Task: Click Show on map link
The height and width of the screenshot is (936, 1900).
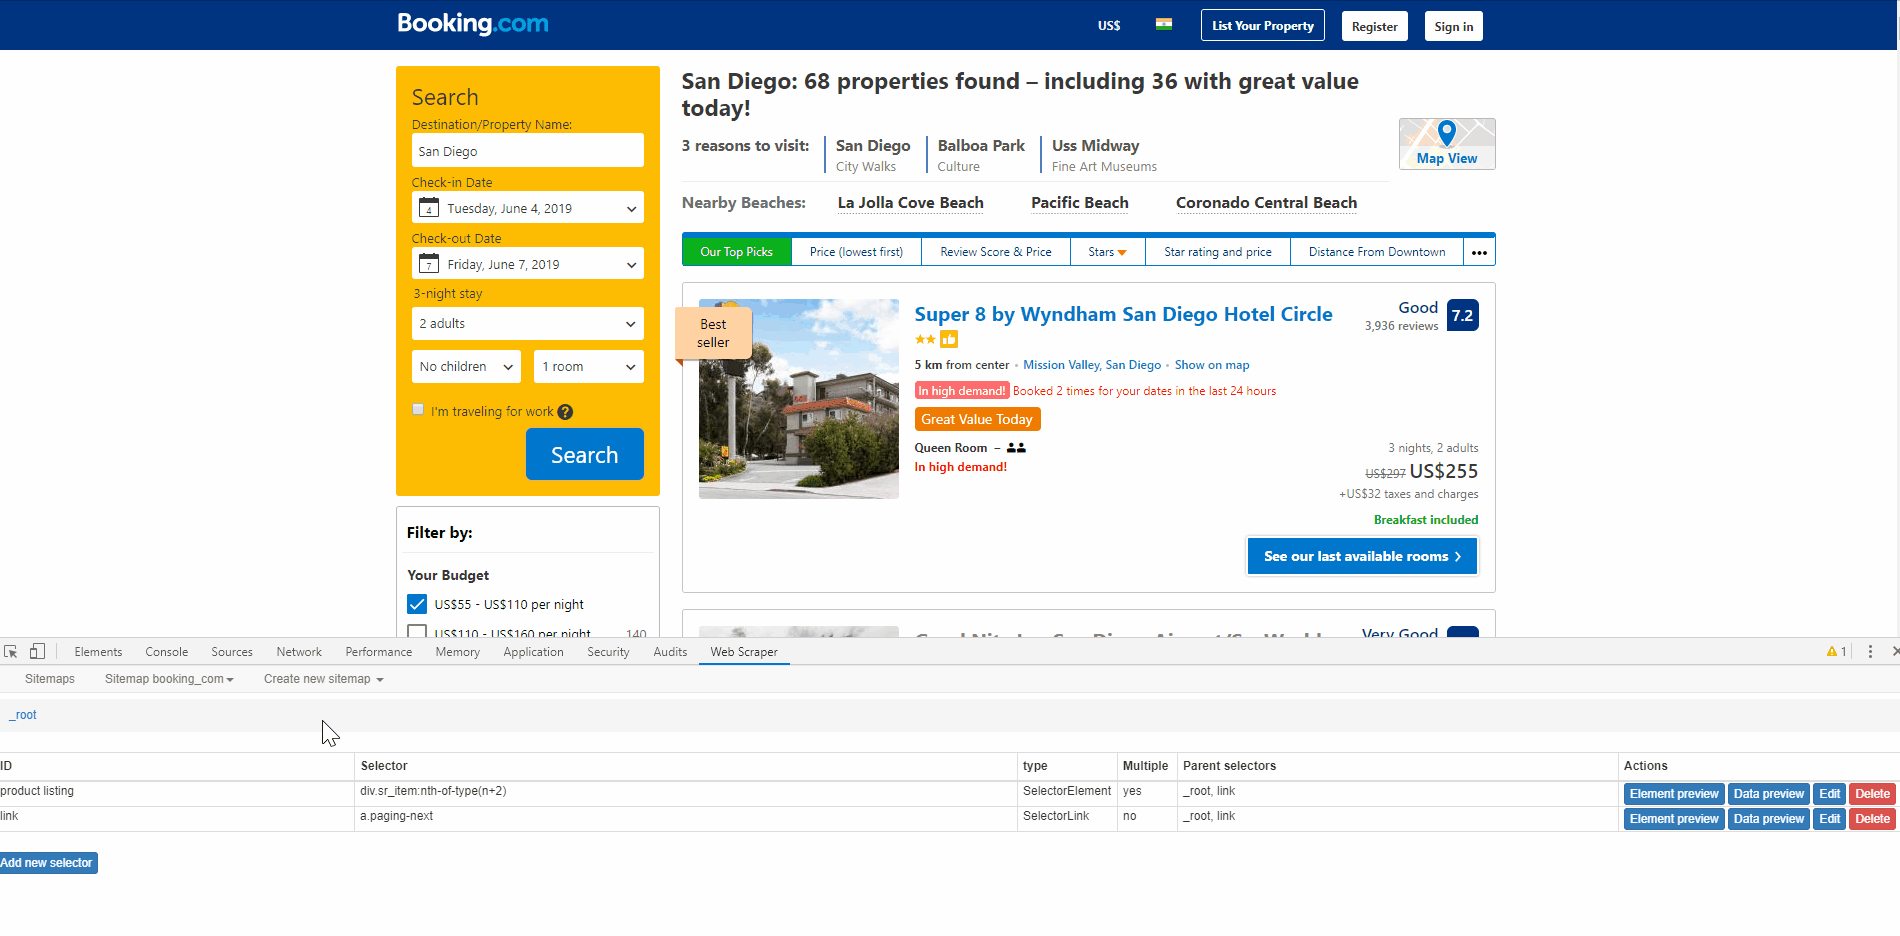Action: (x=1212, y=365)
